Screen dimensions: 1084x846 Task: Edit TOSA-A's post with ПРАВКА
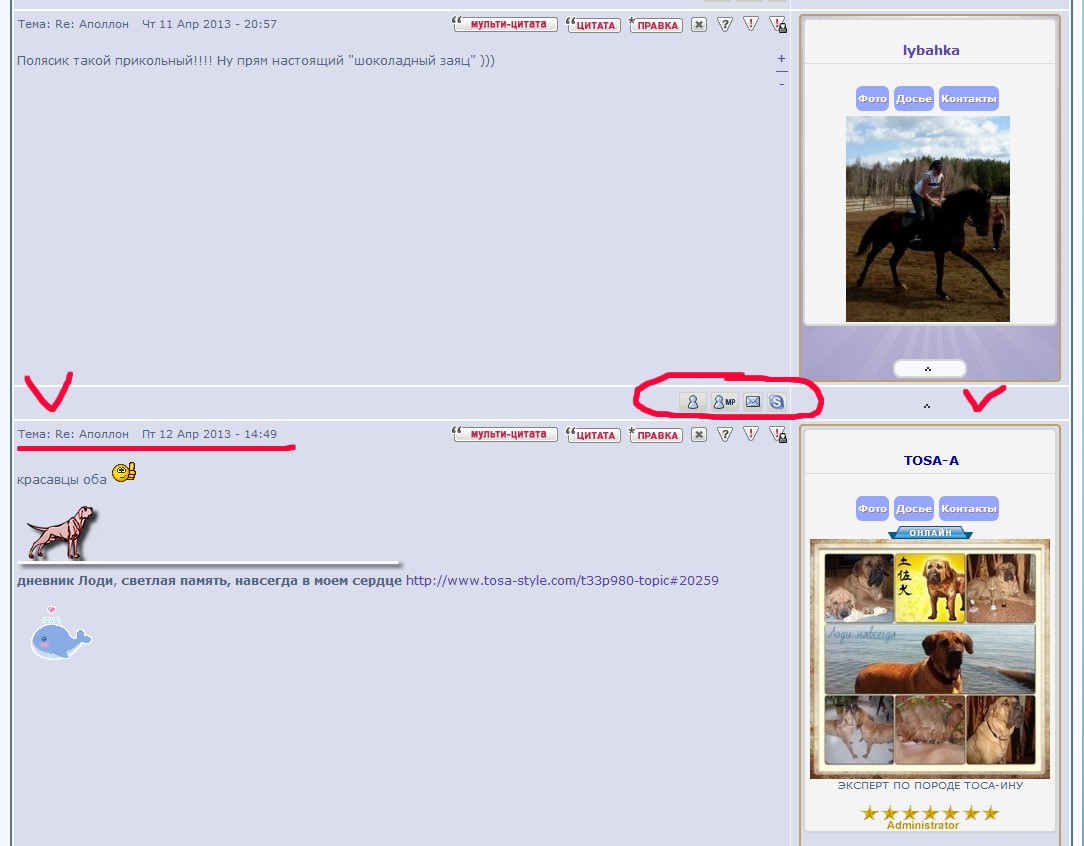[x=655, y=435]
